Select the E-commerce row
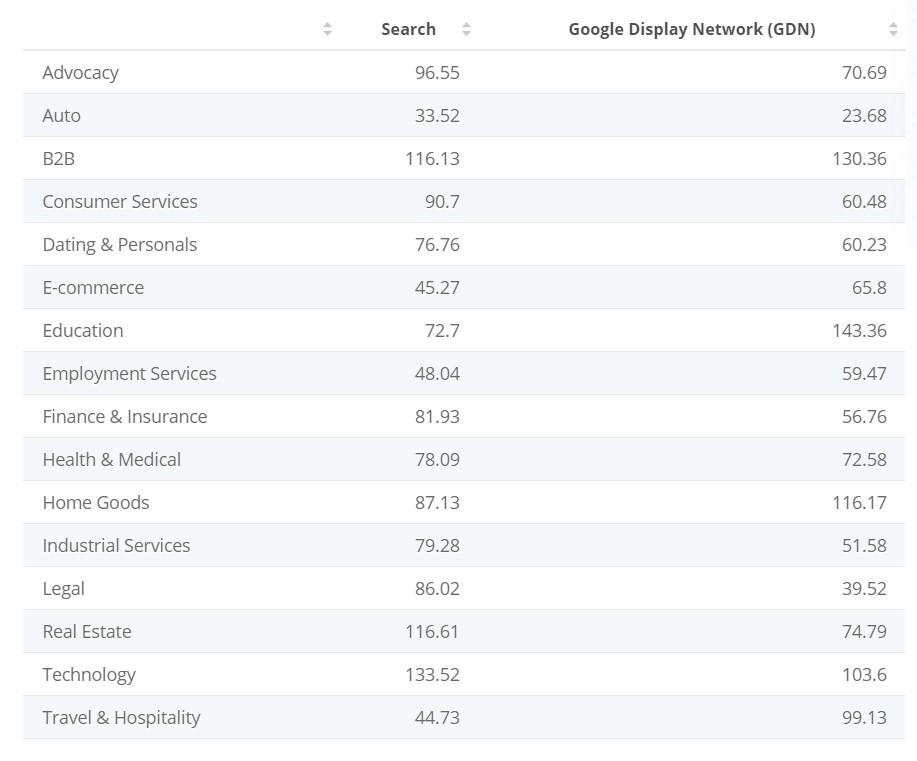 464,287
